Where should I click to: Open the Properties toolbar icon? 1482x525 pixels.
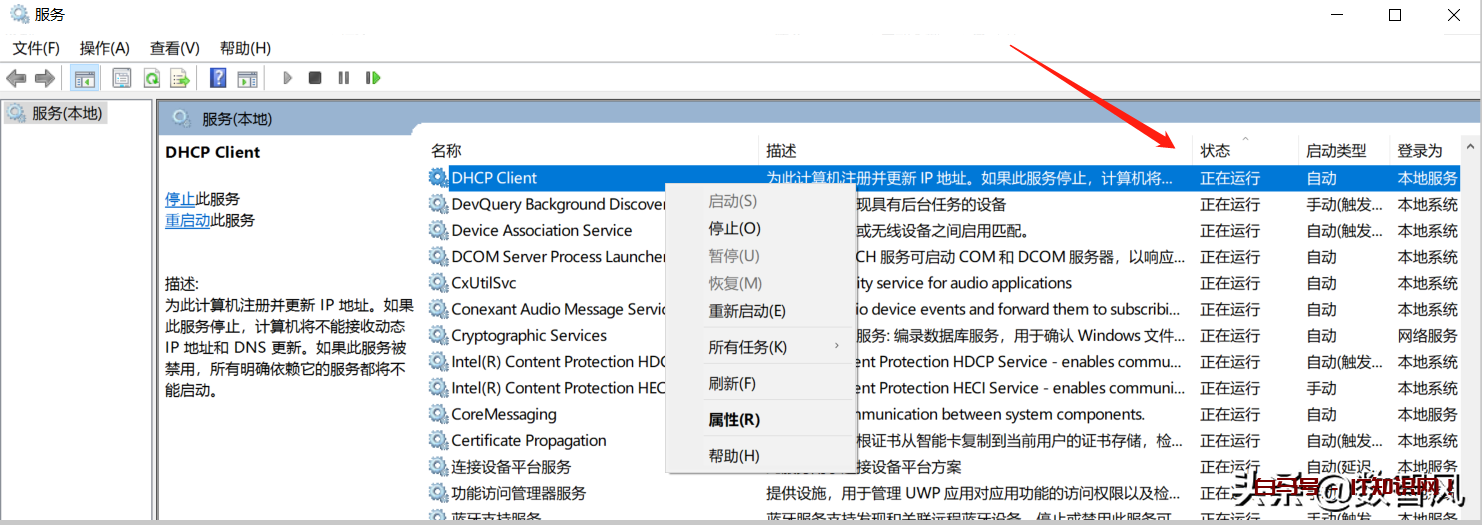[122, 78]
